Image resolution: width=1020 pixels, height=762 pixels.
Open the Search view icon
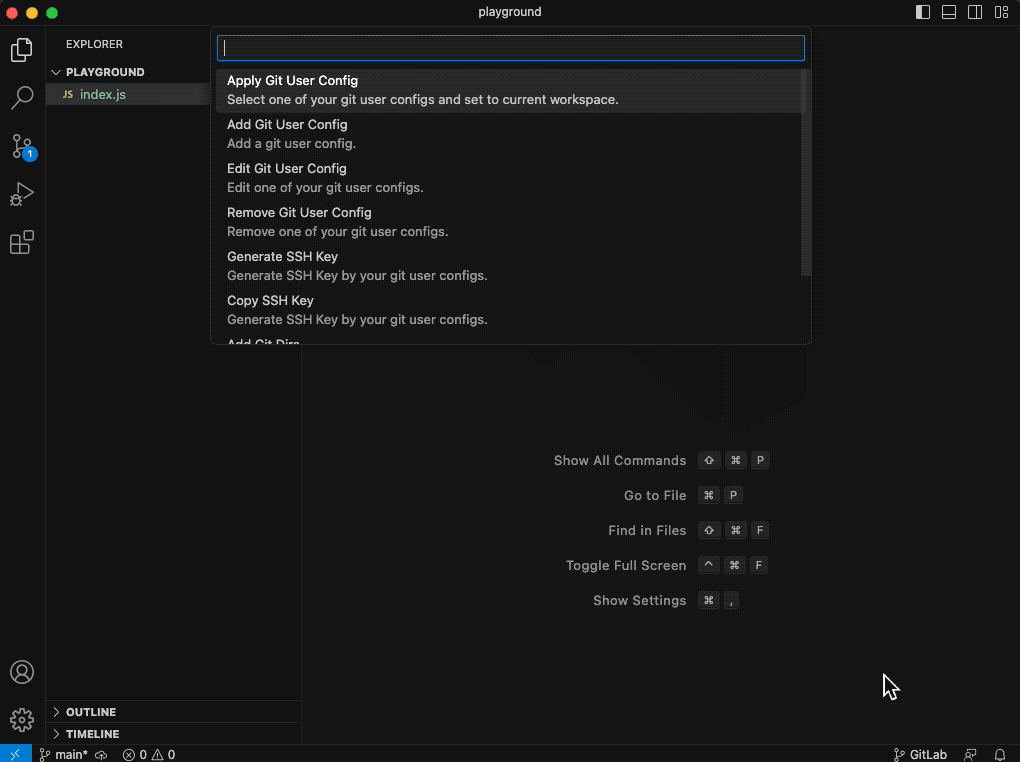[22, 97]
